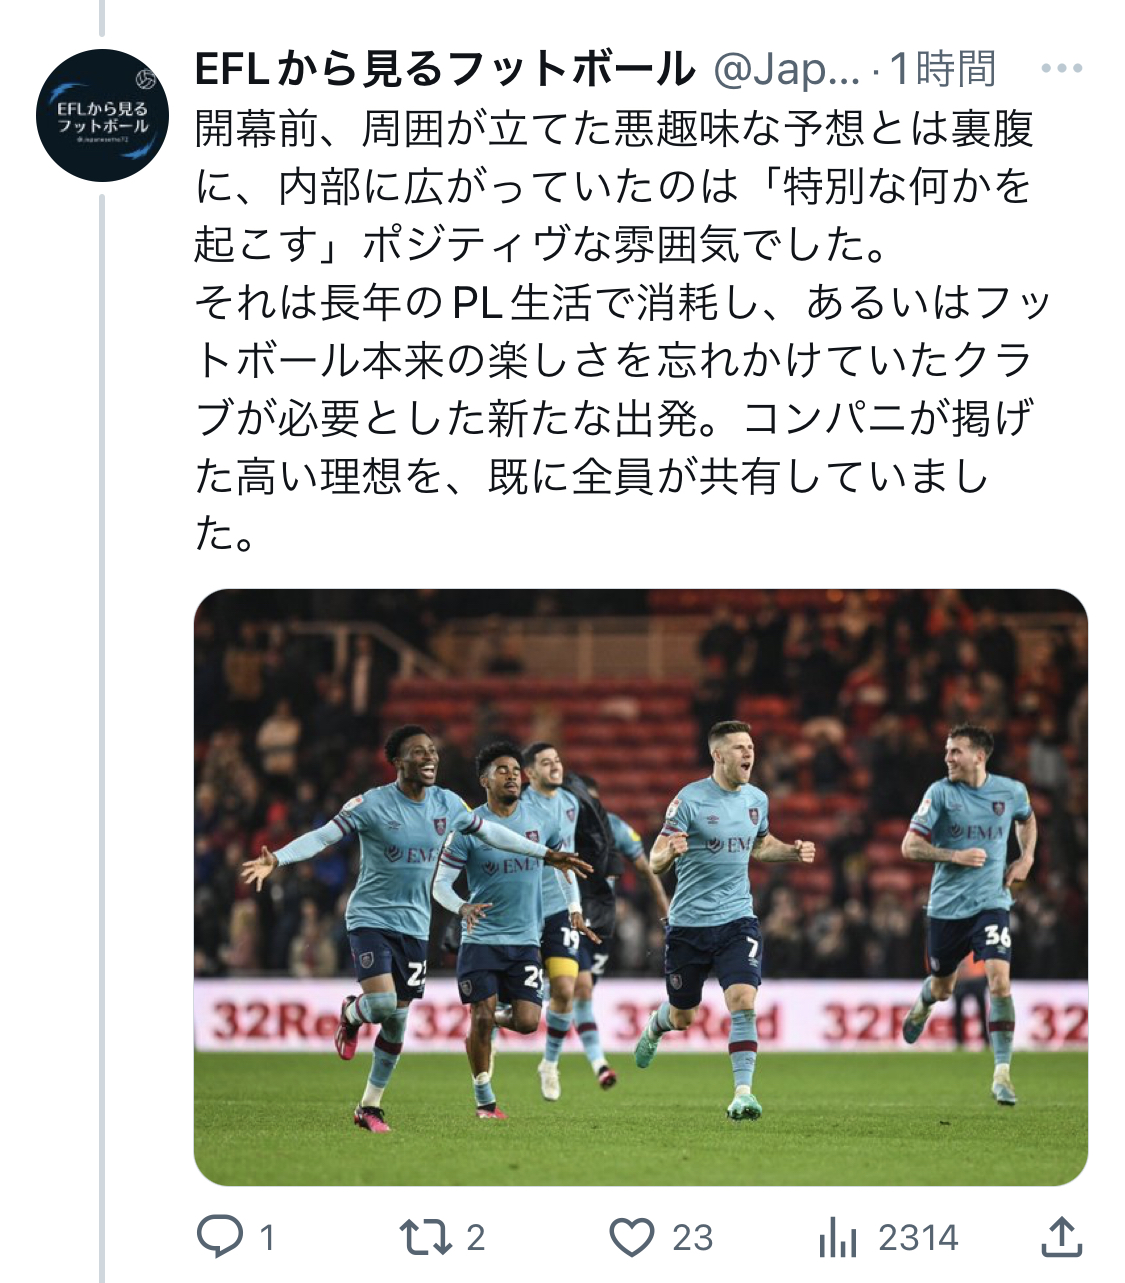Viewport: 1125px width, 1283px height.
Task: Open the three-dot more options menu
Action: click(1061, 68)
